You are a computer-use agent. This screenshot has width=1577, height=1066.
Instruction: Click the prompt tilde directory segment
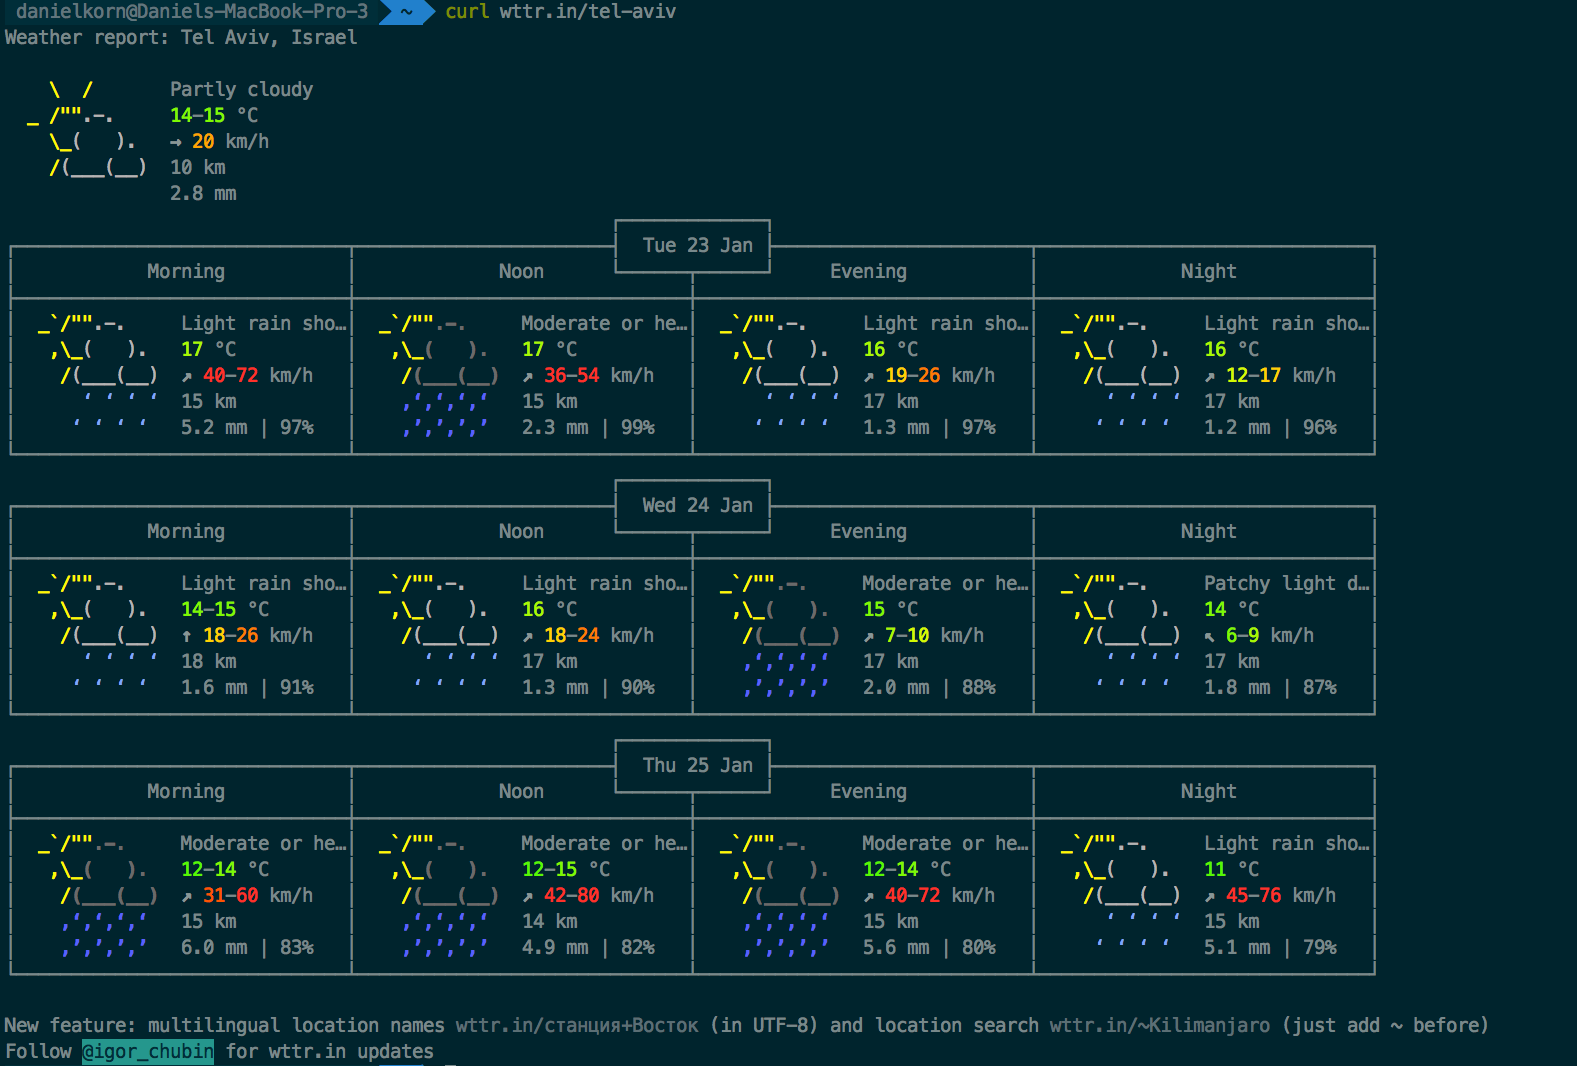point(406,12)
